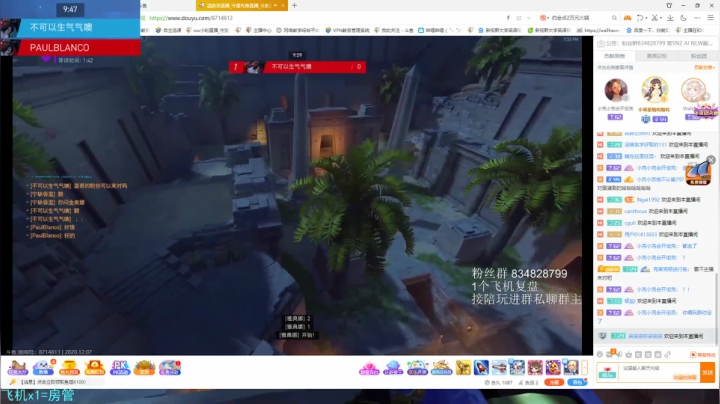Image resolution: width=720 pixels, height=404 pixels.
Task: Open the floating shark mascot promotion
Action: click(698, 174)
